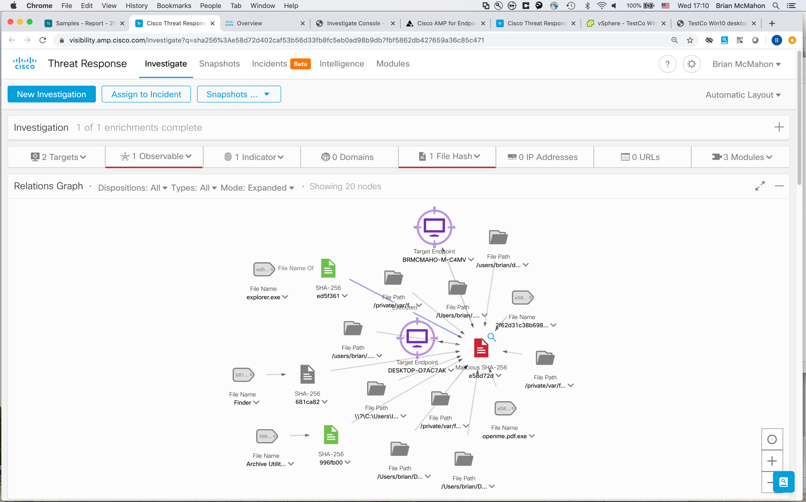Screen dimensions: 806x502
Task: Click the New Investigation button
Action: (x=52, y=94)
